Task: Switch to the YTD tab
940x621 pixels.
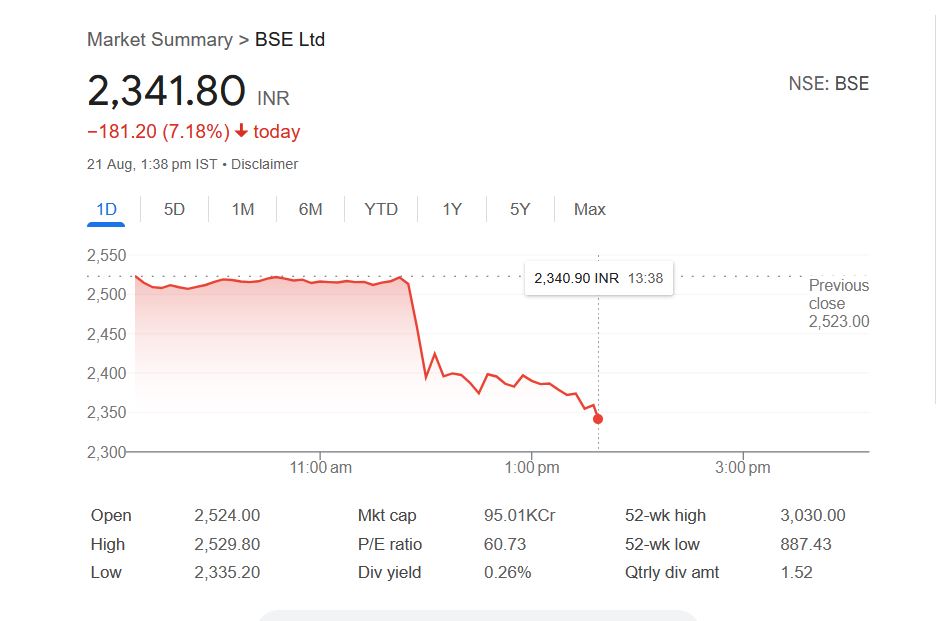Action: tap(381, 209)
